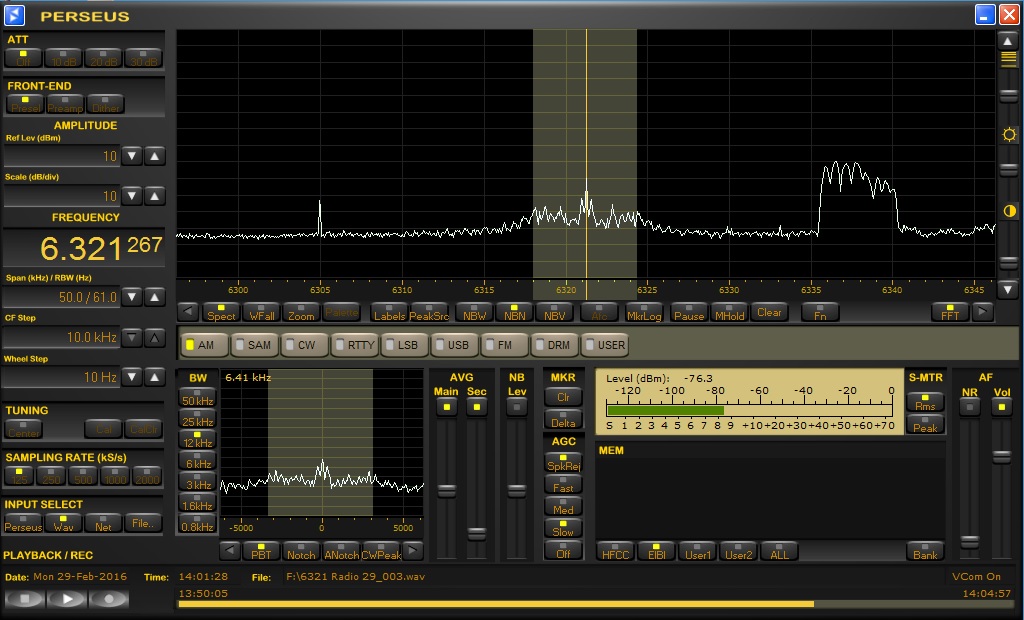Select 3 kHz bandwidth
Screen dimensions: 1024x620
(x=197, y=481)
